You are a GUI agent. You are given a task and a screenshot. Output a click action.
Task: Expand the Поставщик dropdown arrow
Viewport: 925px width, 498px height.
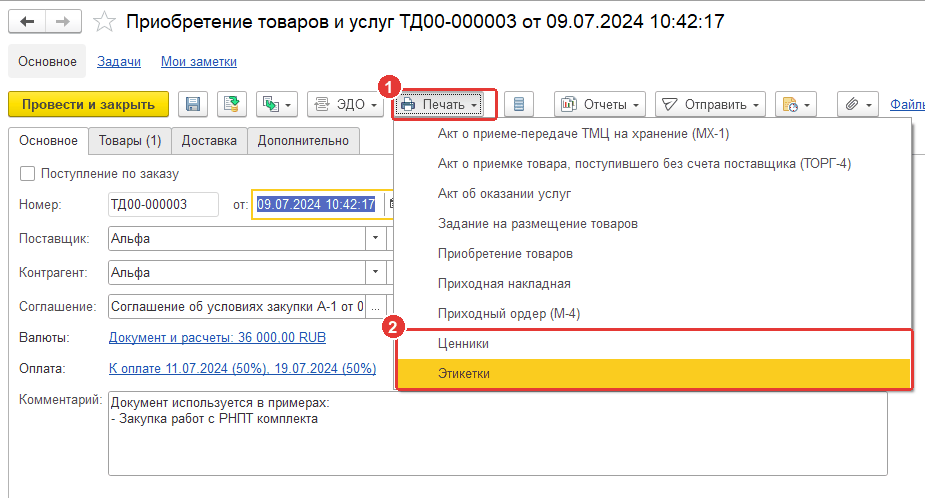point(375,239)
